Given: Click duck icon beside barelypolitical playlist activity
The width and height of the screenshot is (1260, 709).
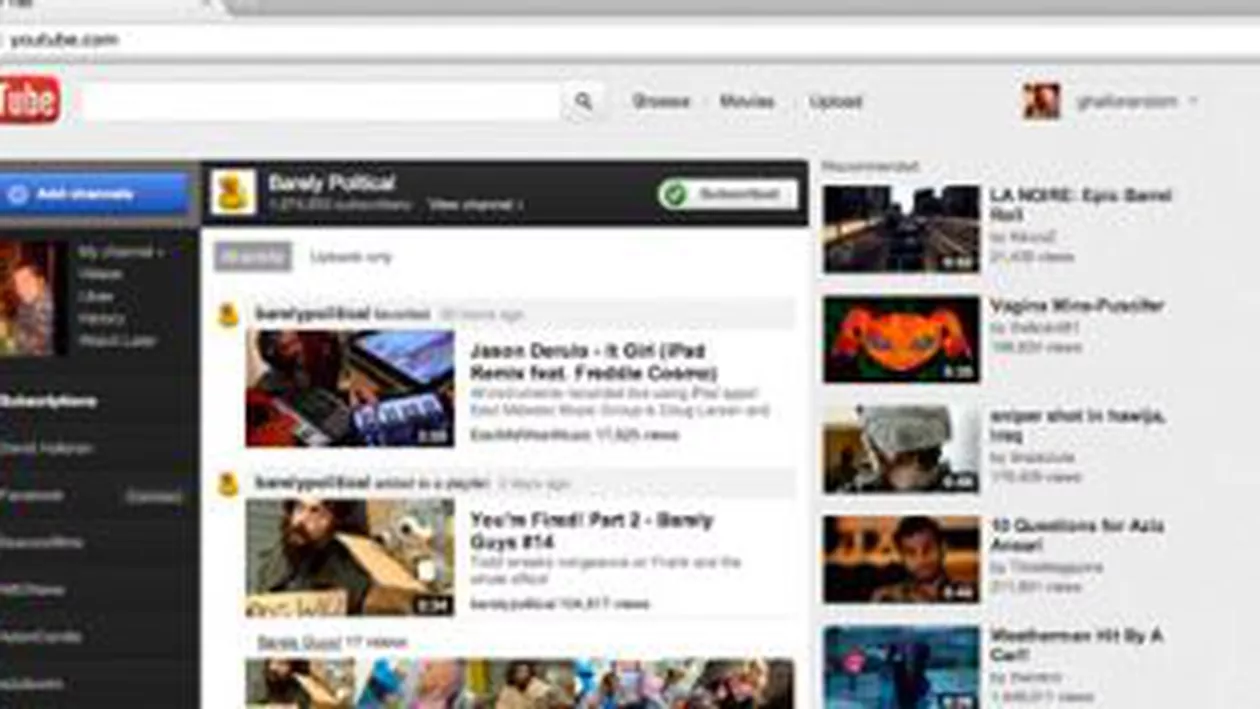Looking at the screenshot, I should (228, 484).
